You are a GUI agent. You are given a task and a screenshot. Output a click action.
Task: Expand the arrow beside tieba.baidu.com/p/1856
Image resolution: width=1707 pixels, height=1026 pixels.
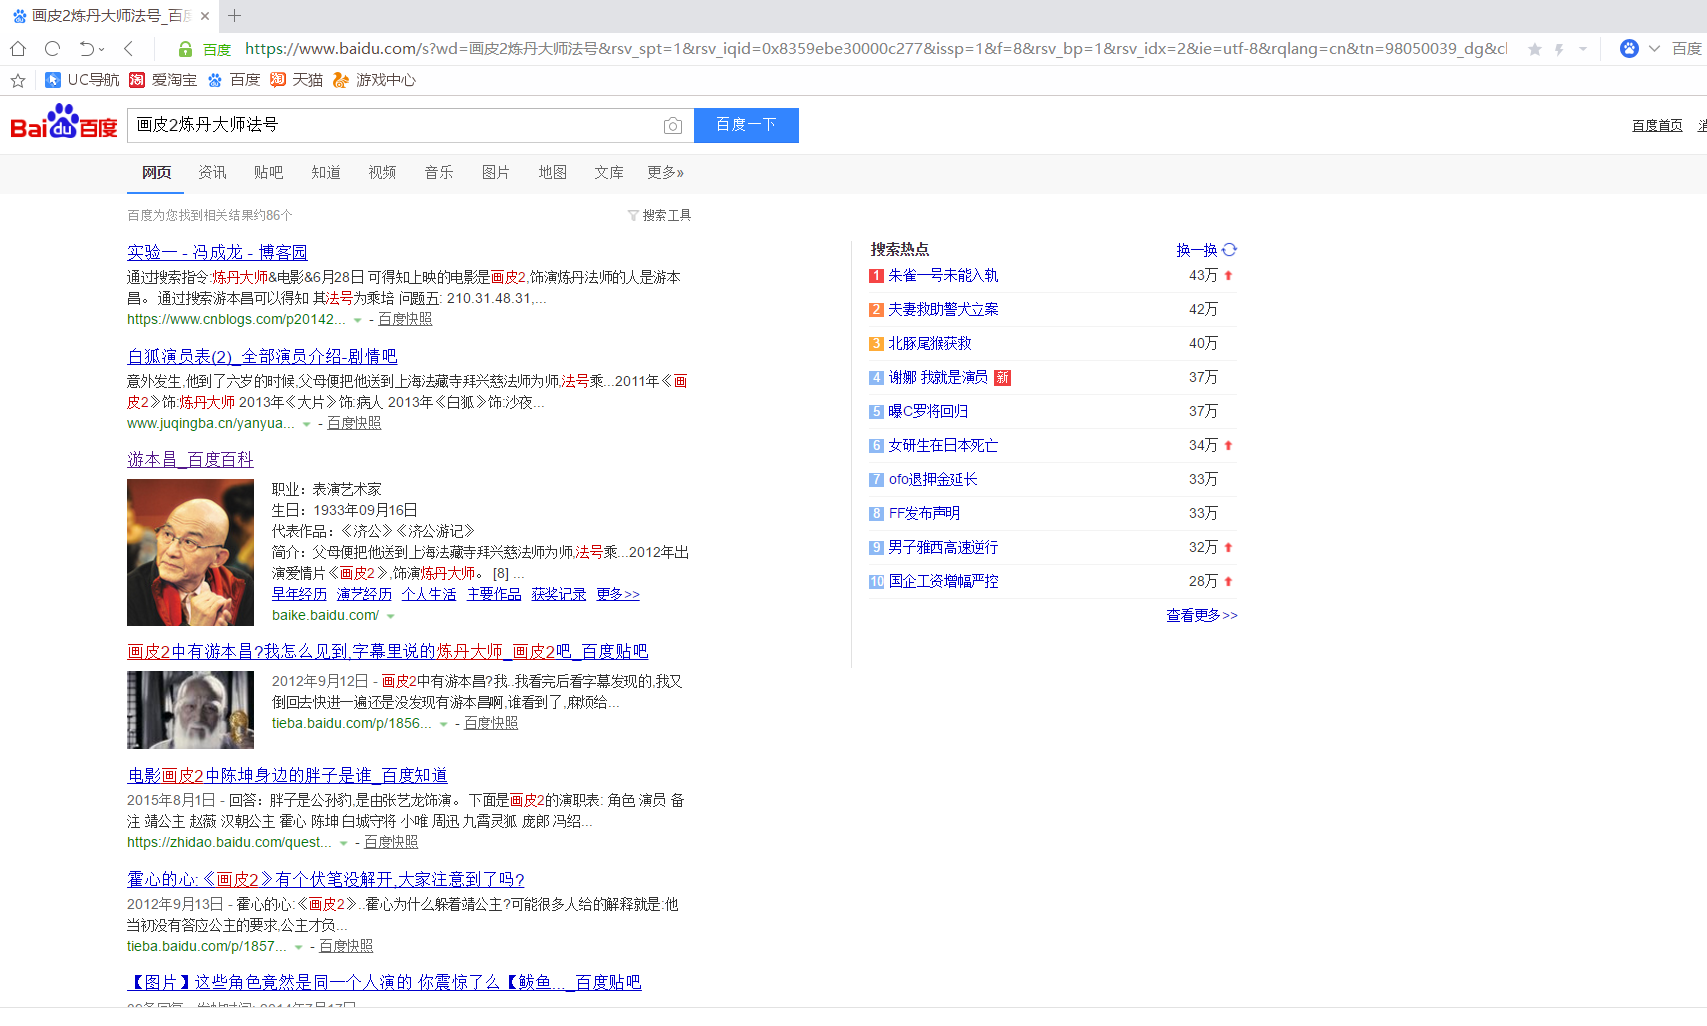(x=444, y=725)
